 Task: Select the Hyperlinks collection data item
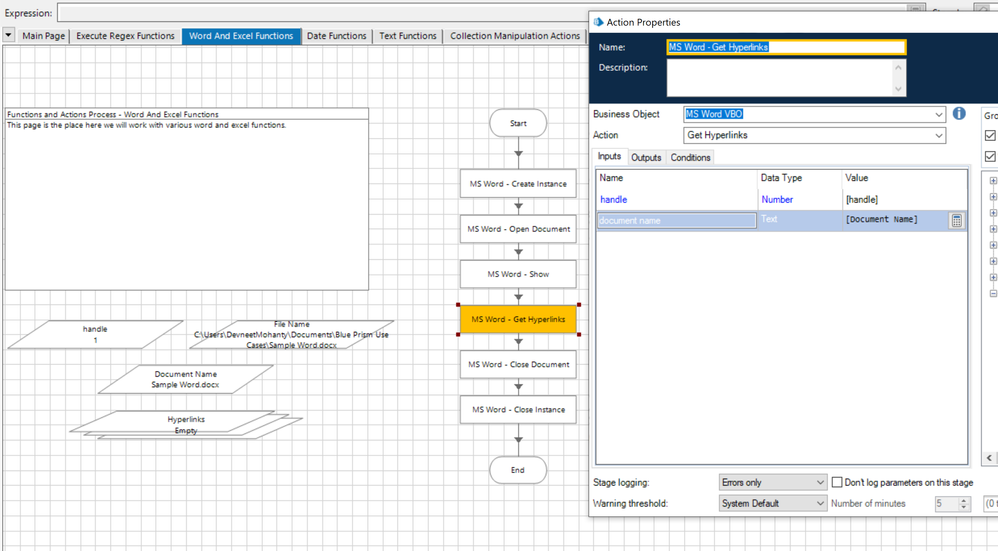(x=186, y=424)
